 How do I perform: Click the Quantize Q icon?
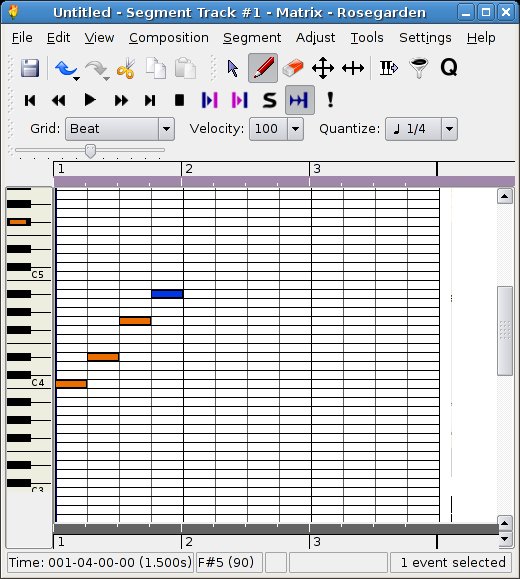449,68
